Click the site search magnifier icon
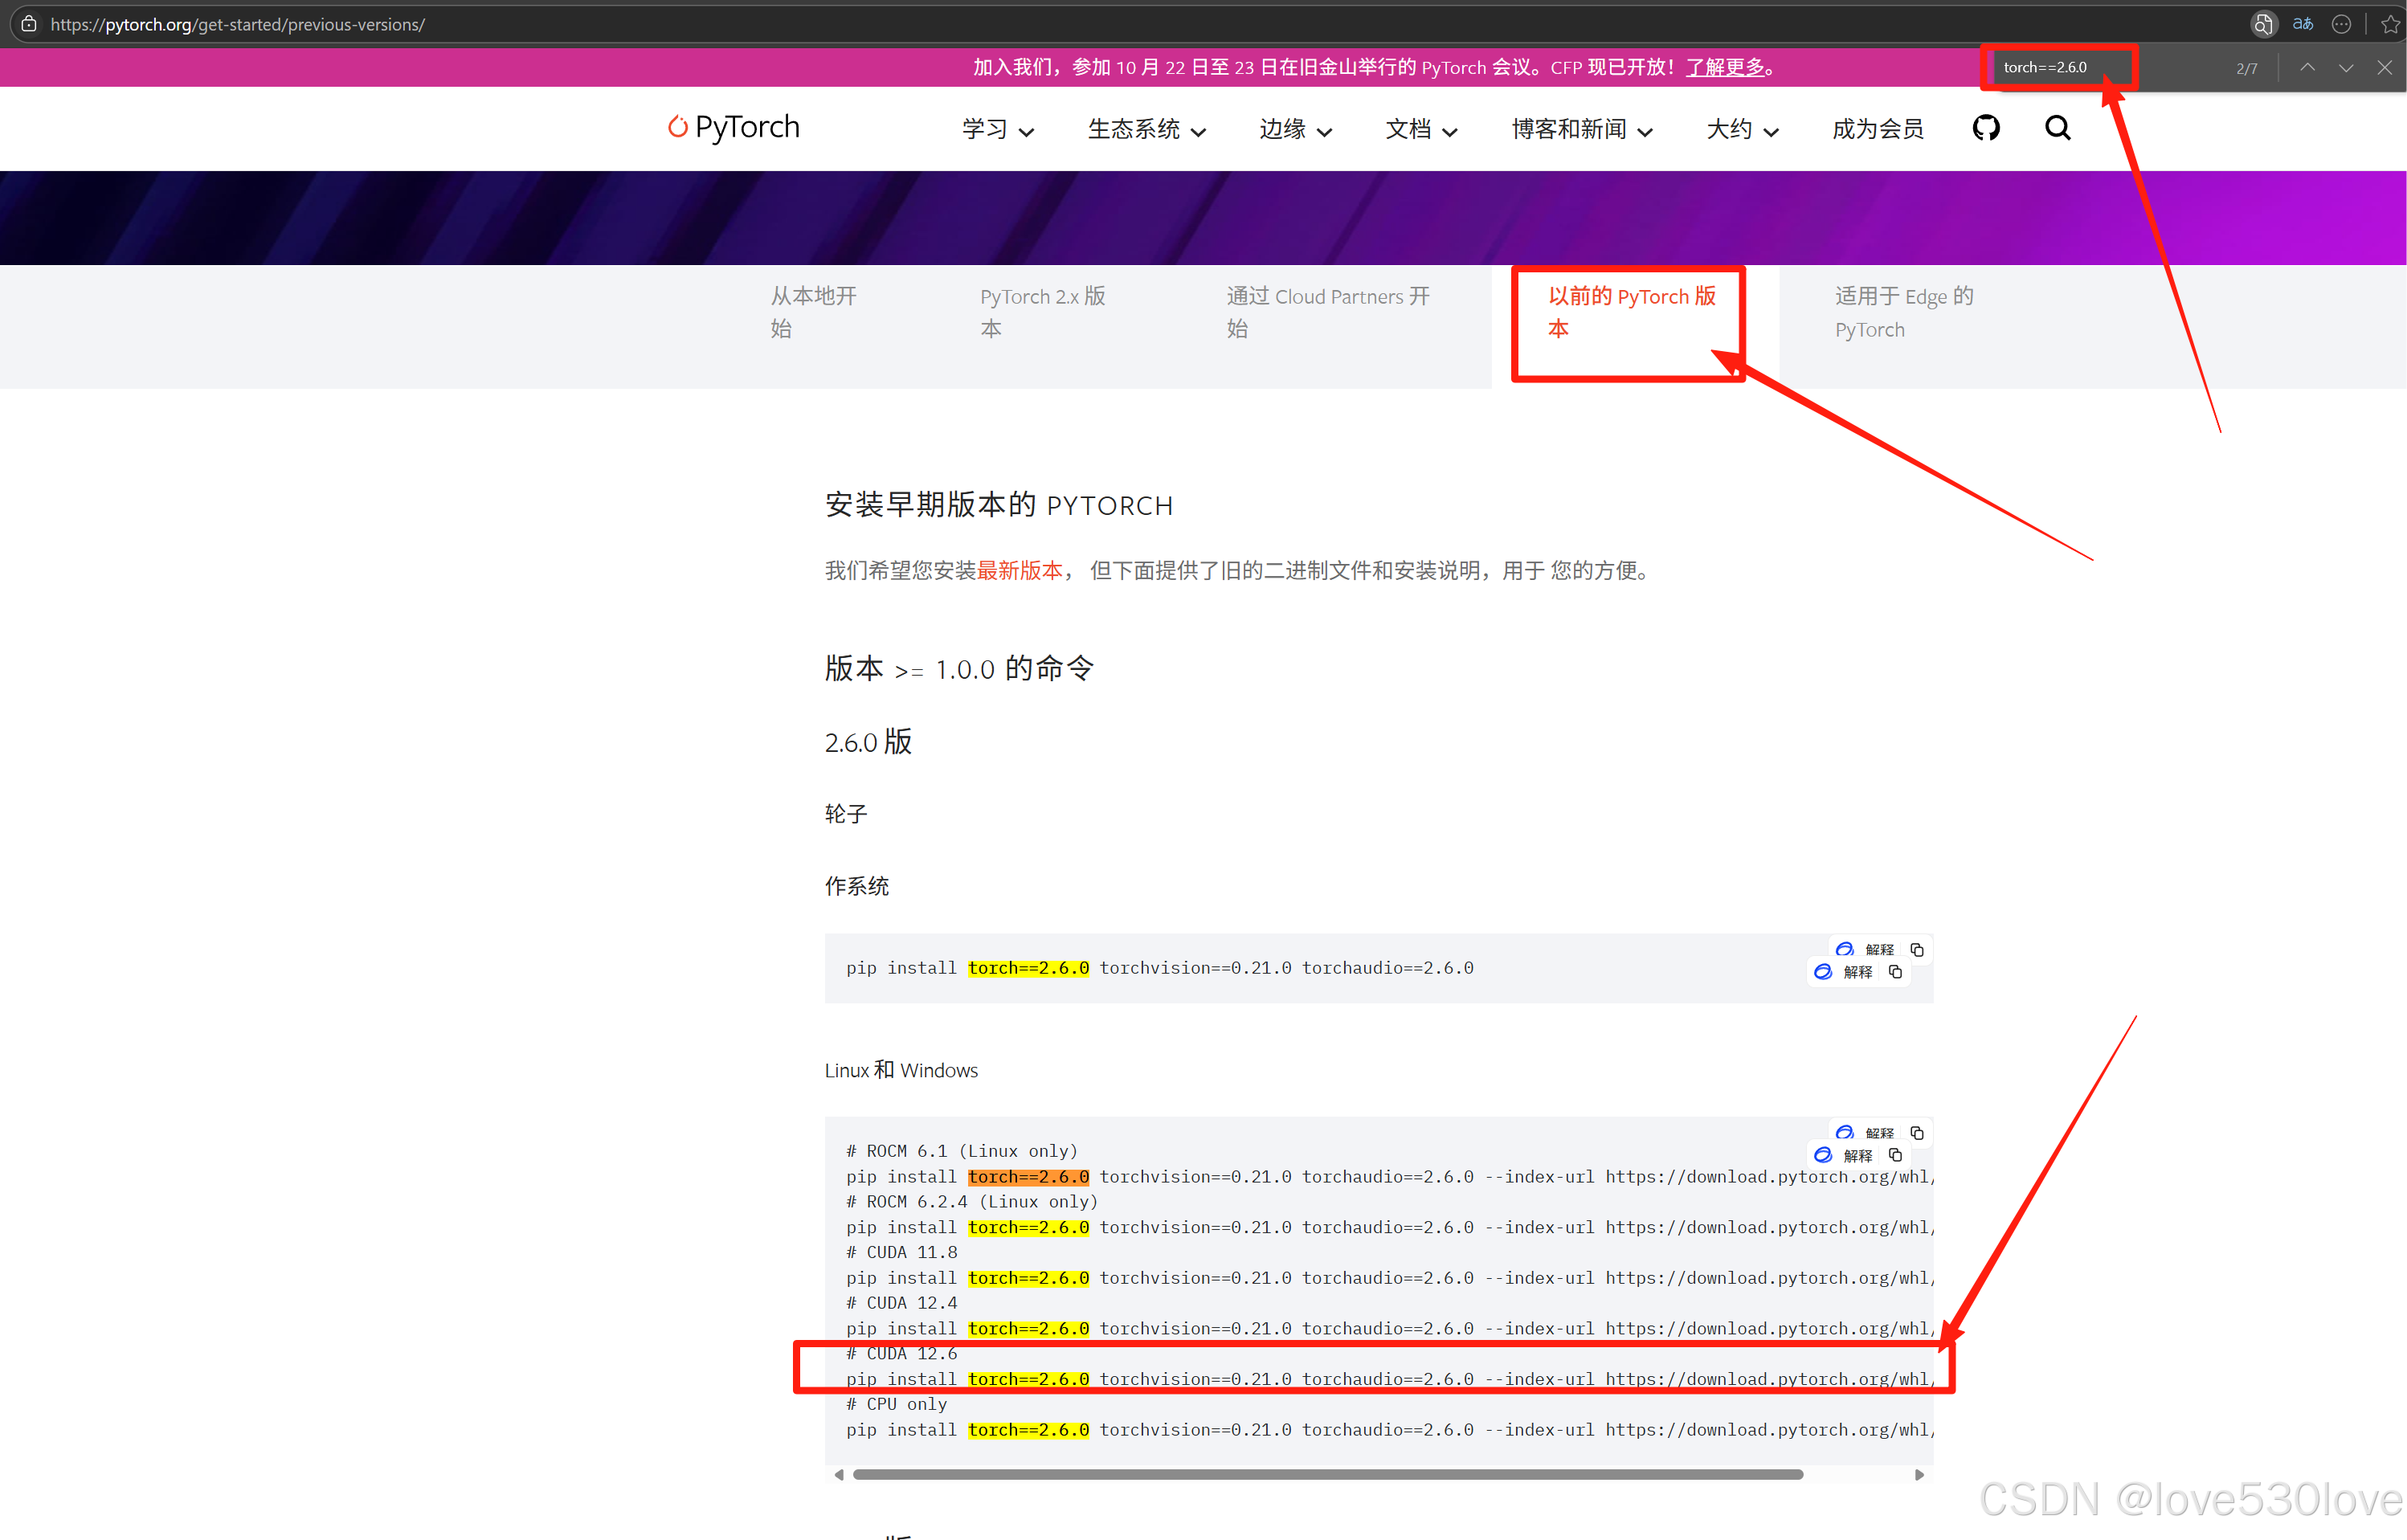 coord(2057,128)
